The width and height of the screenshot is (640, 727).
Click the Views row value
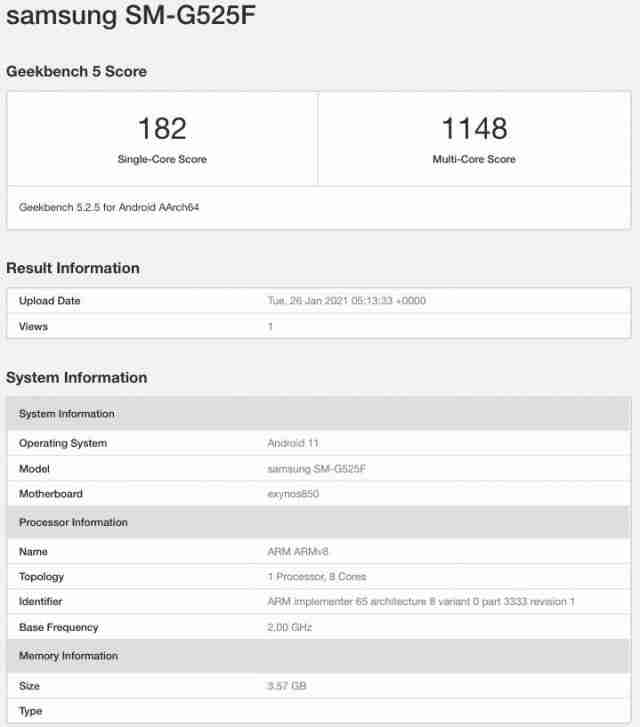click(270, 326)
